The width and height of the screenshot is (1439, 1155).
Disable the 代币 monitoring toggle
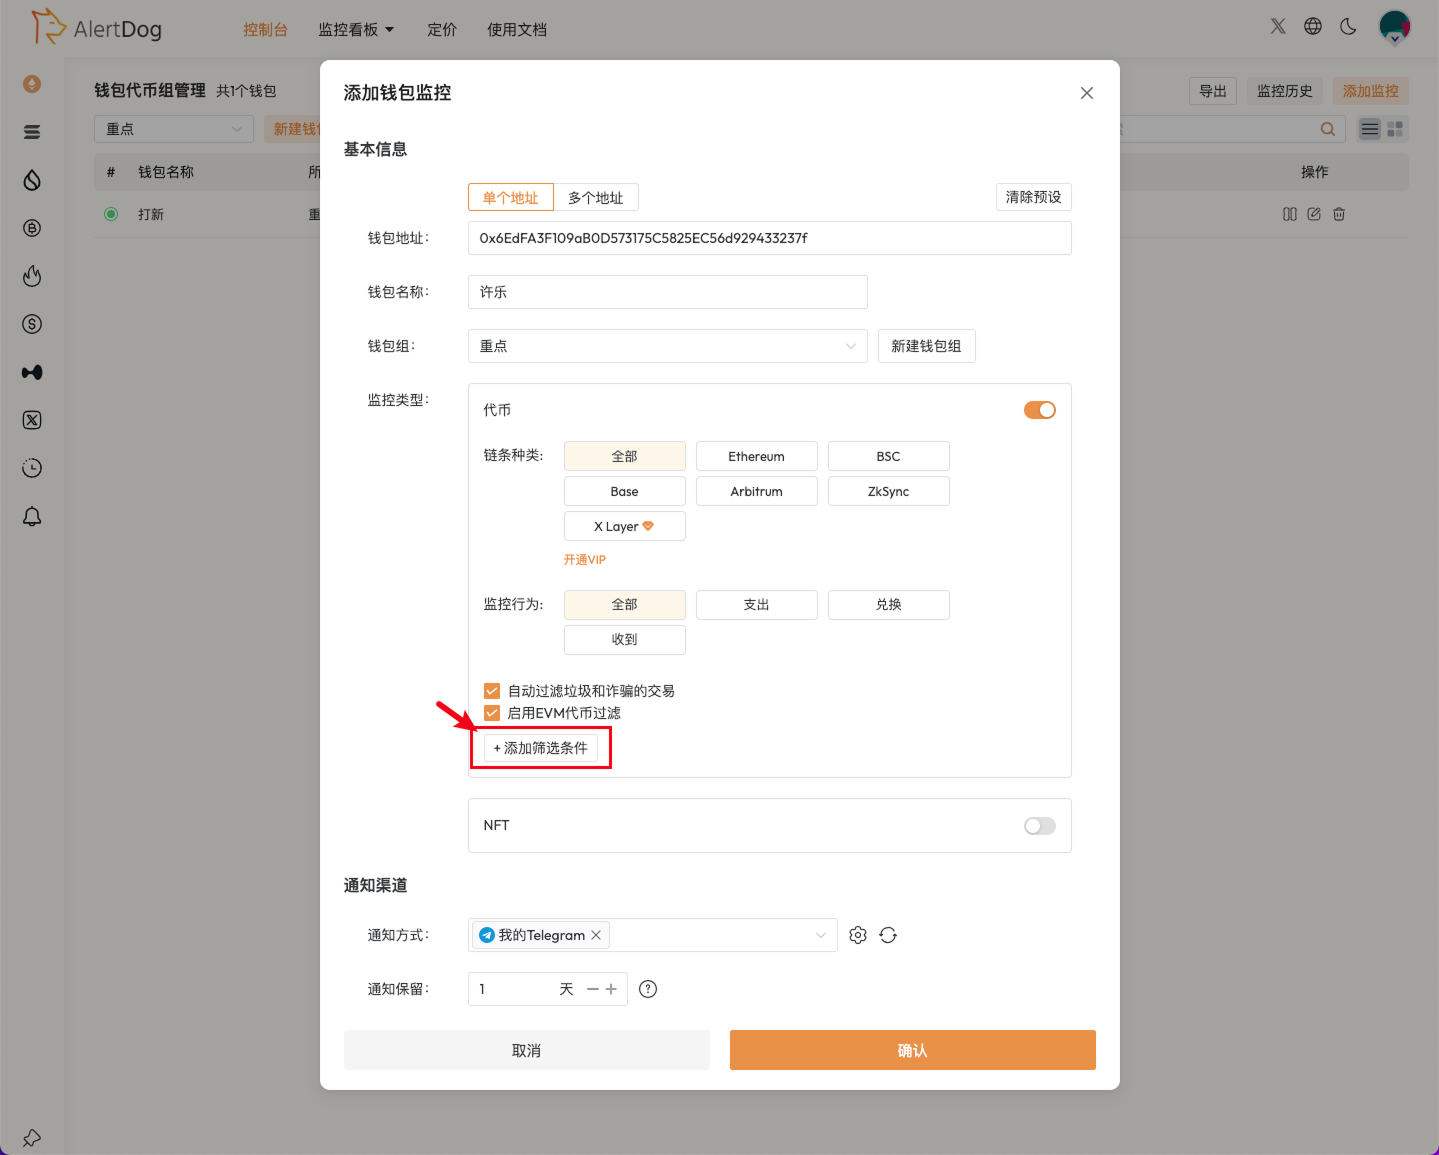(1039, 409)
